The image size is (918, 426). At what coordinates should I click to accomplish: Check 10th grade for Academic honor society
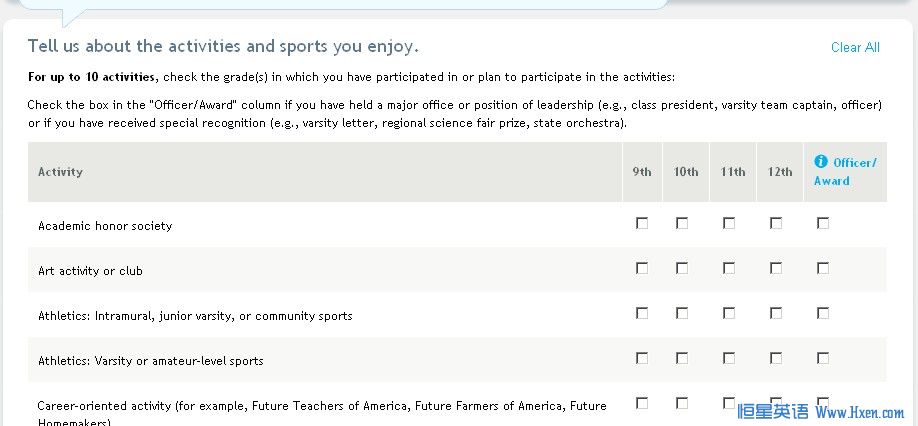coord(682,223)
